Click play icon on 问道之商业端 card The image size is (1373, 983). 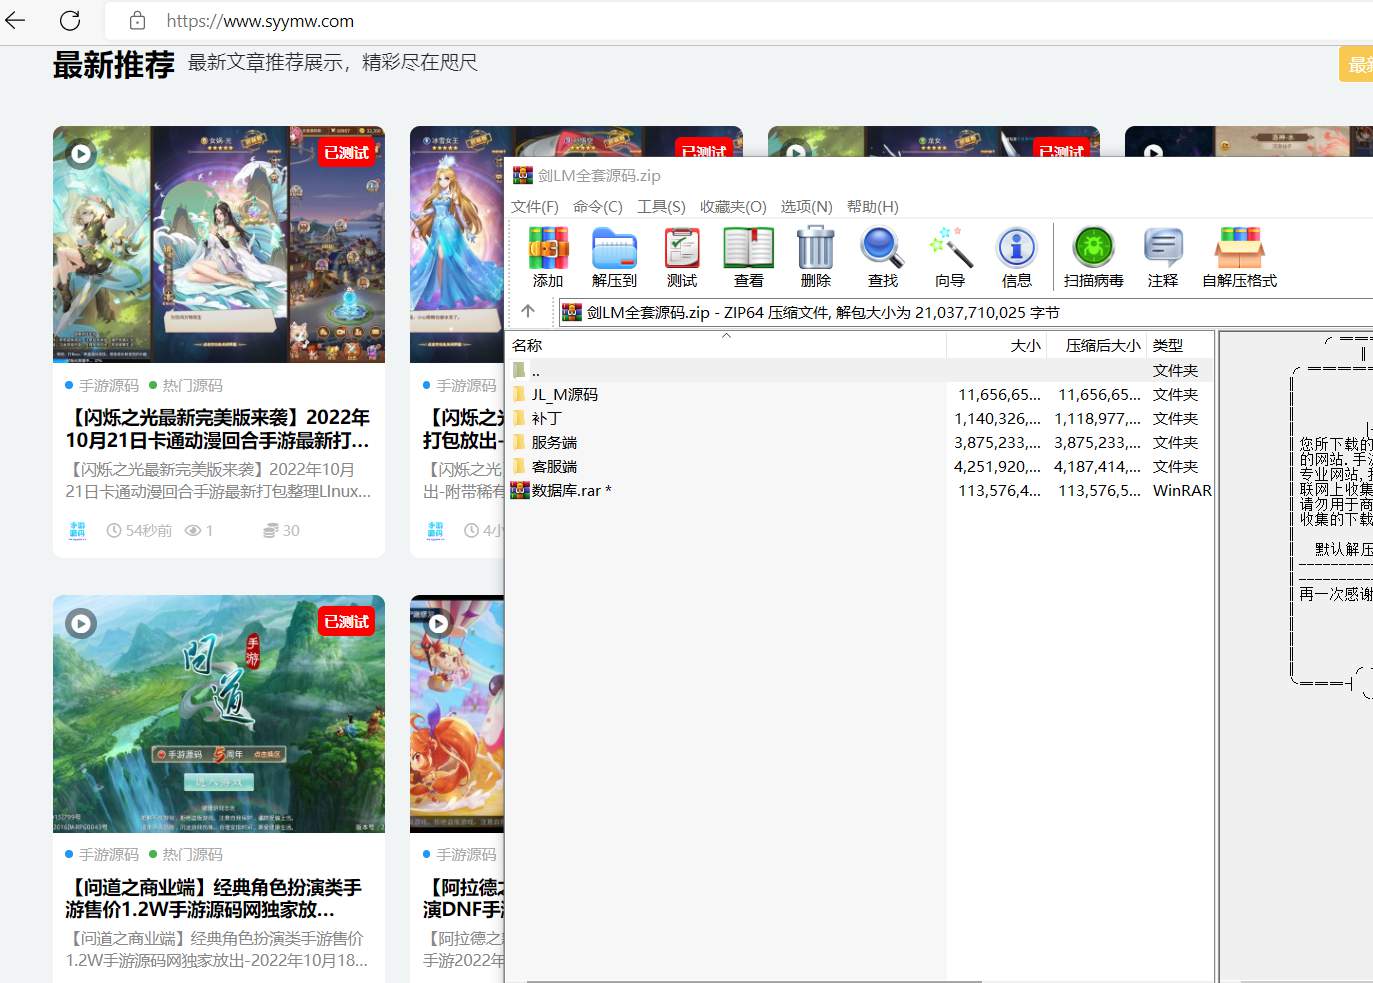coord(81,624)
